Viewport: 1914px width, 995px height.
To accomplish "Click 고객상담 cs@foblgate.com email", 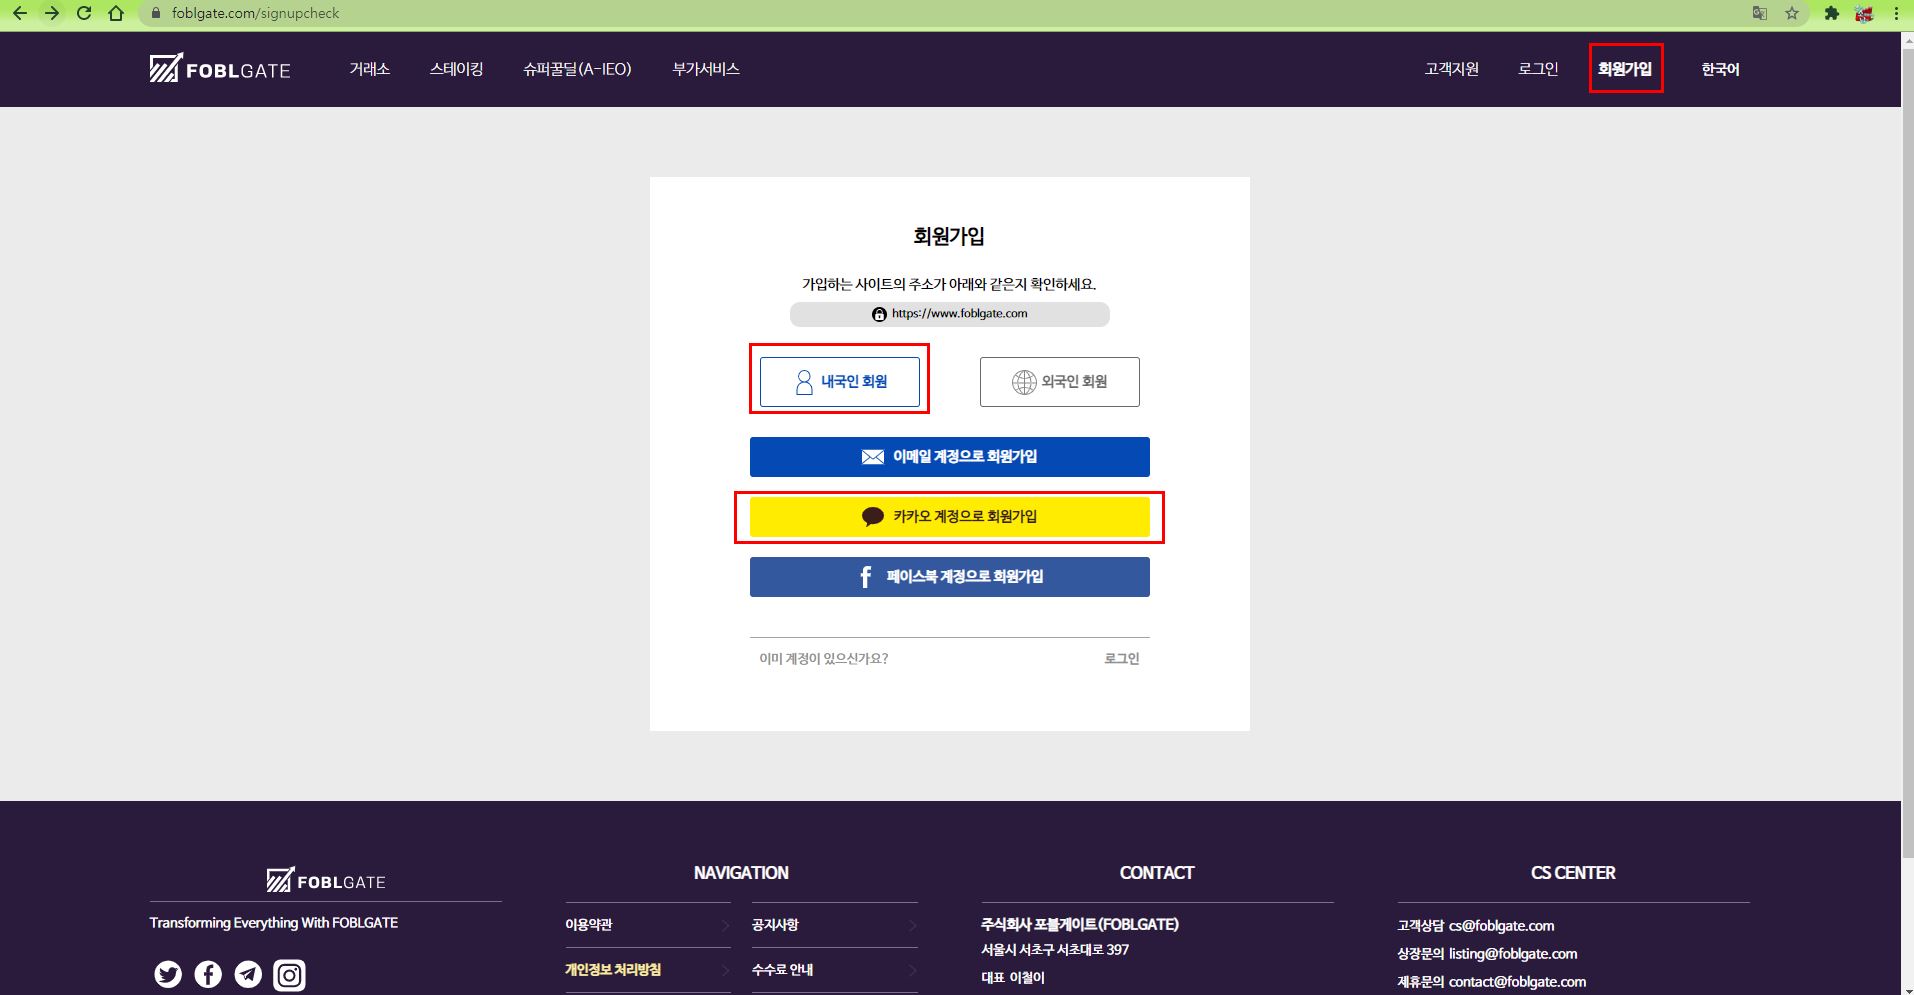I will coord(1476,926).
